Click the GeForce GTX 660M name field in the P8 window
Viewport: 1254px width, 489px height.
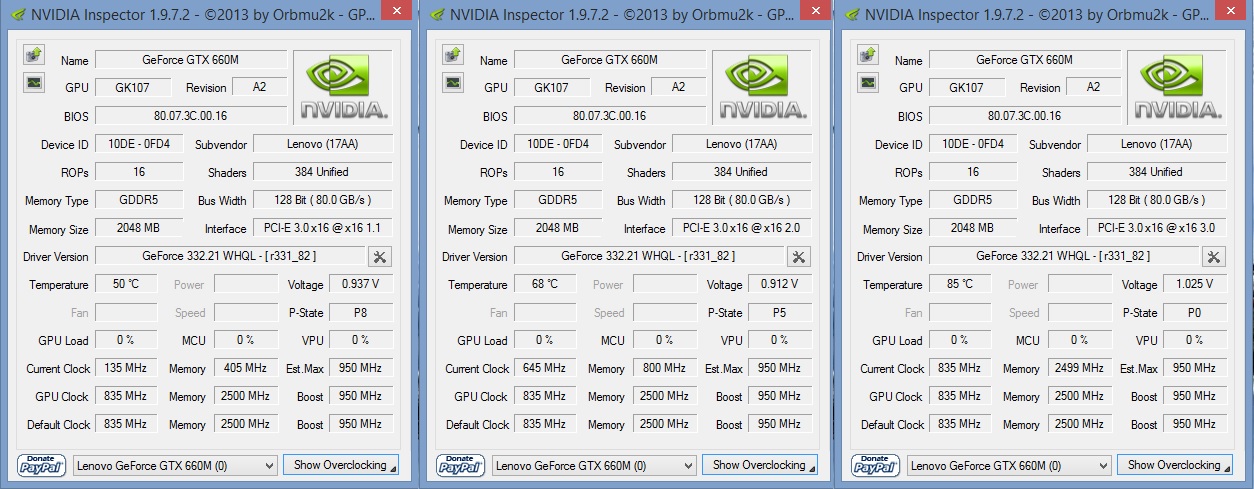click(190, 60)
